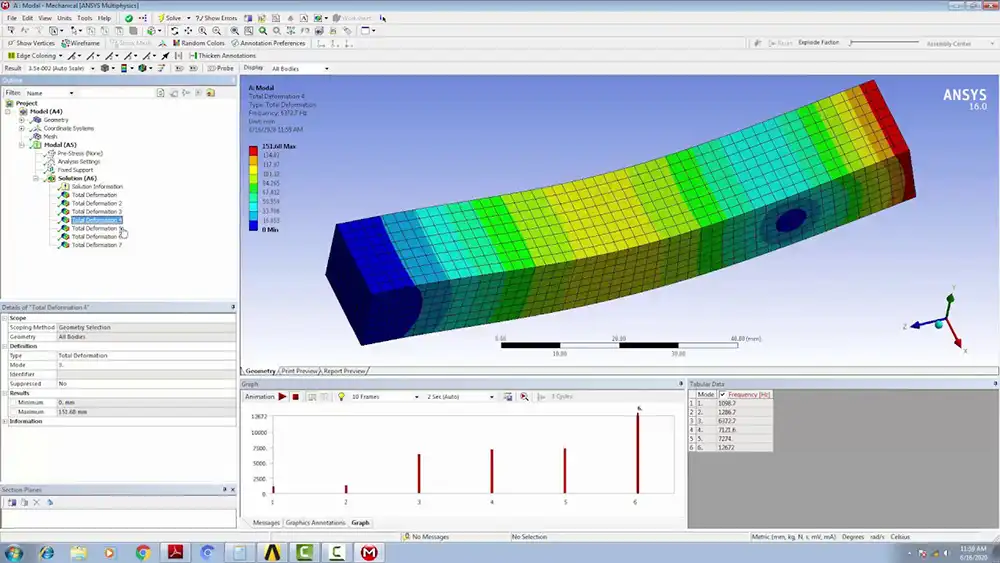Enable Random Colors

[x=199, y=43]
